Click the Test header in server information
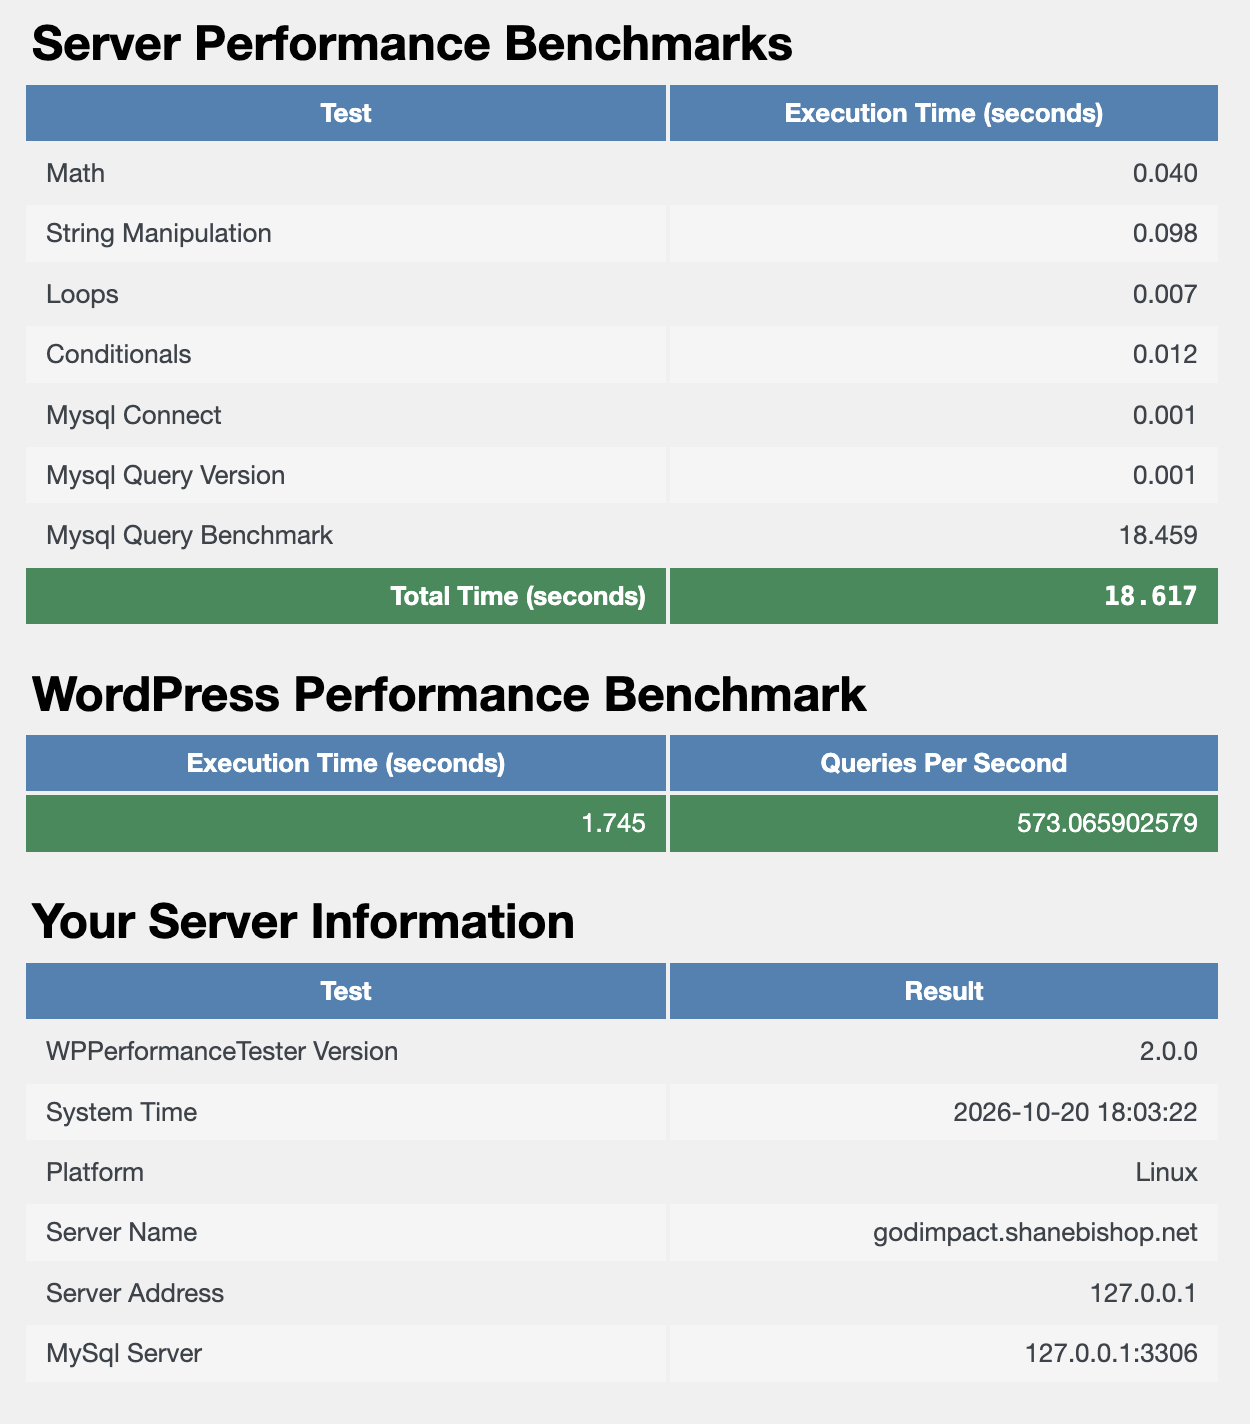 [x=346, y=991]
